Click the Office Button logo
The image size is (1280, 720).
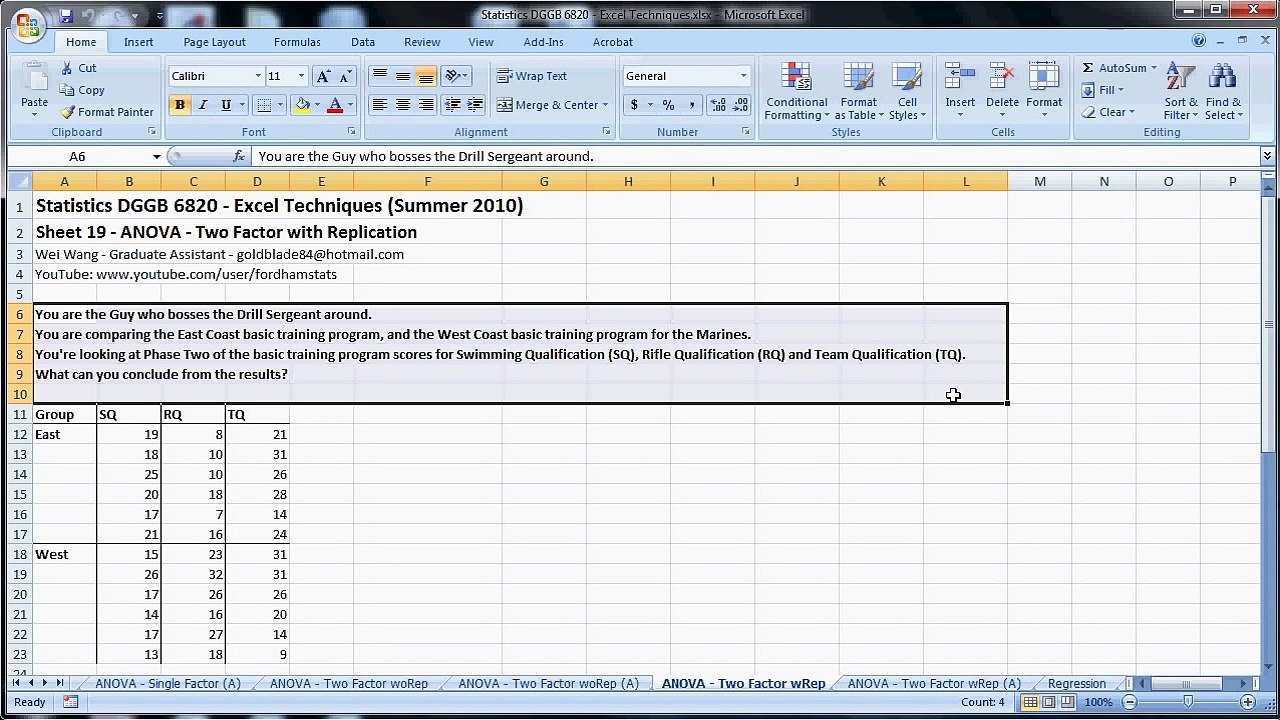[x=27, y=24]
